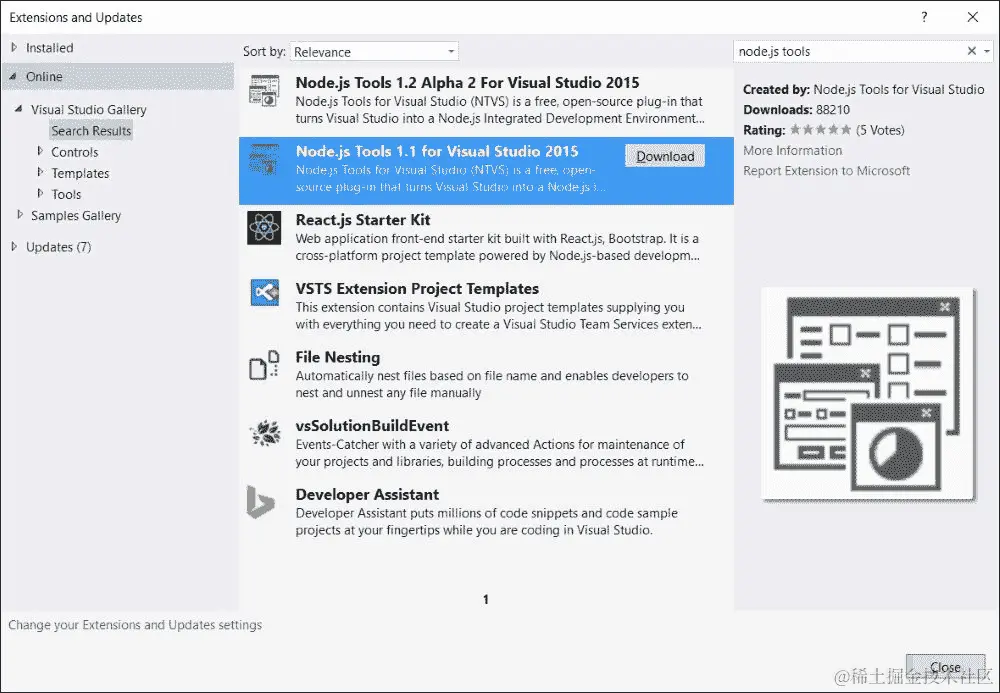
Task: Select the Samples Gallery tree item
Action: coord(76,215)
